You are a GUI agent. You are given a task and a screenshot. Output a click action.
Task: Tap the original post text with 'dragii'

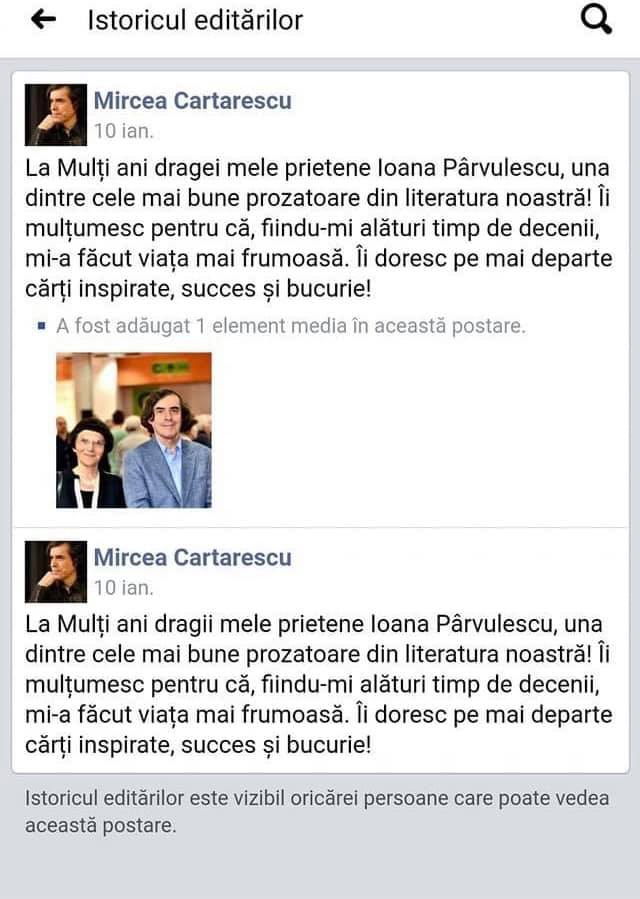coord(318,685)
